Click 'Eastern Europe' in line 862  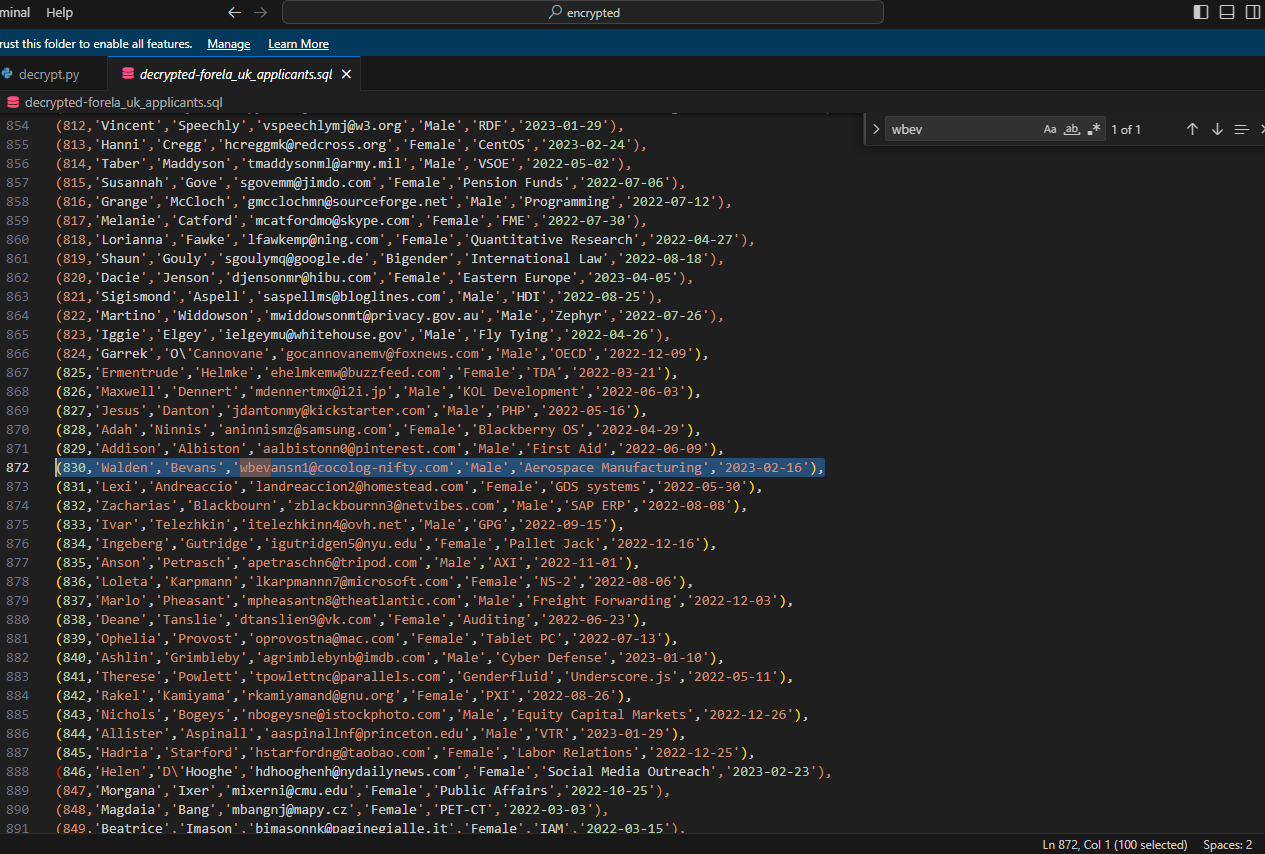click(x=519, y=278)
